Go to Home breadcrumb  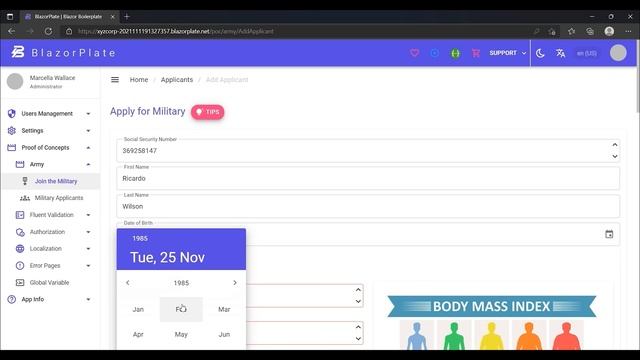tap(139, 80)
